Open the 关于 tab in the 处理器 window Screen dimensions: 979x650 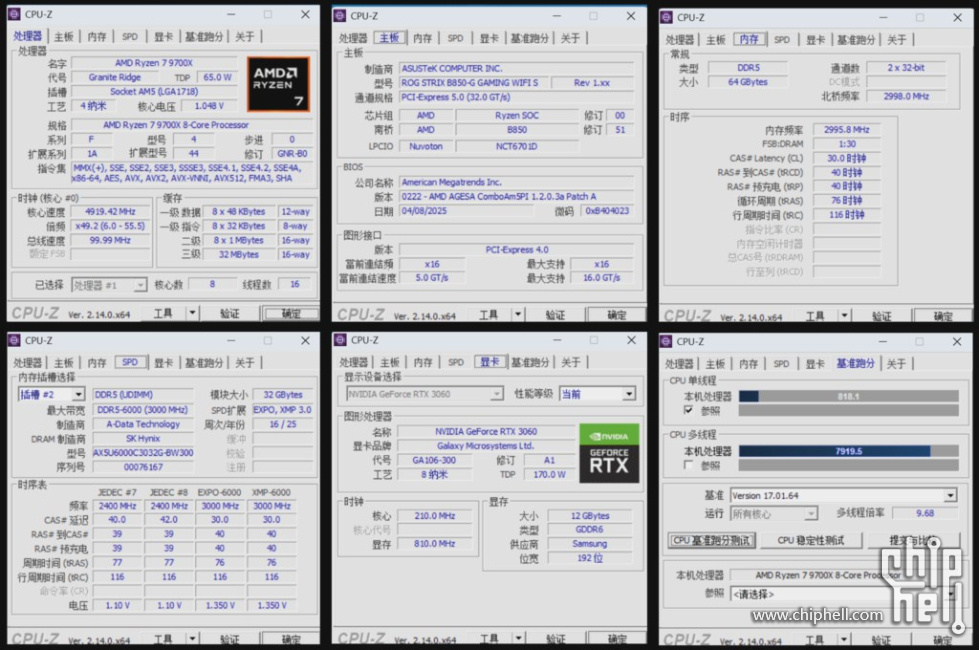pos(245,37)
